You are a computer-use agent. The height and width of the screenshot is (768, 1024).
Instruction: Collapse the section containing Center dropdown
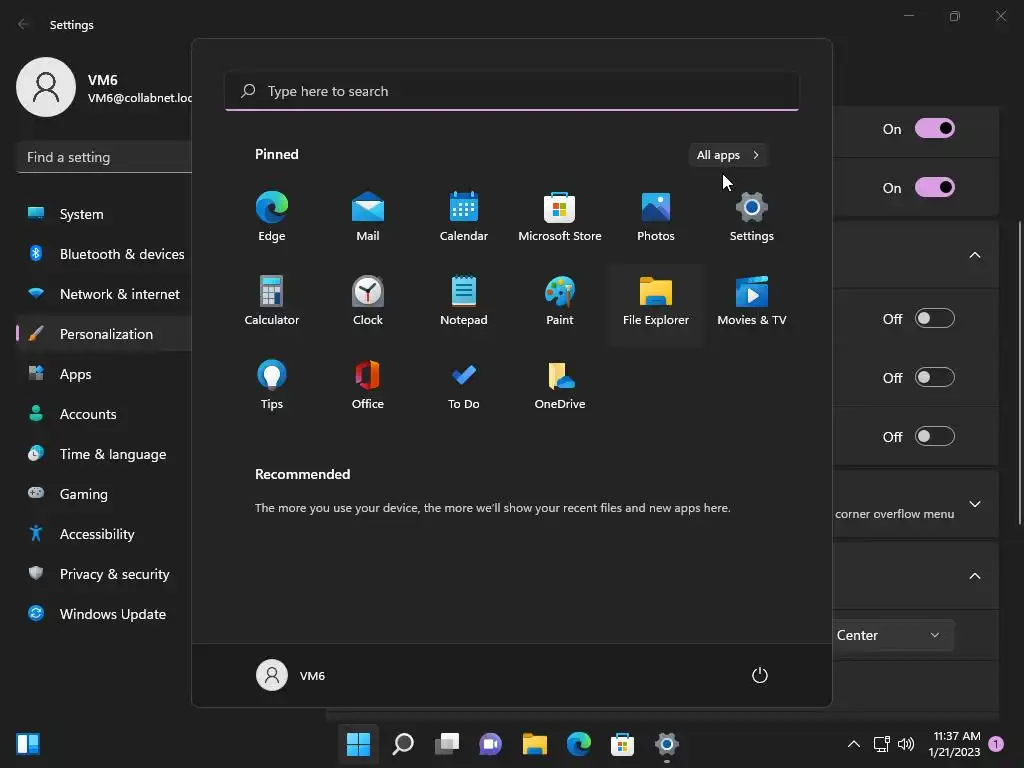[x=974, y=576]
